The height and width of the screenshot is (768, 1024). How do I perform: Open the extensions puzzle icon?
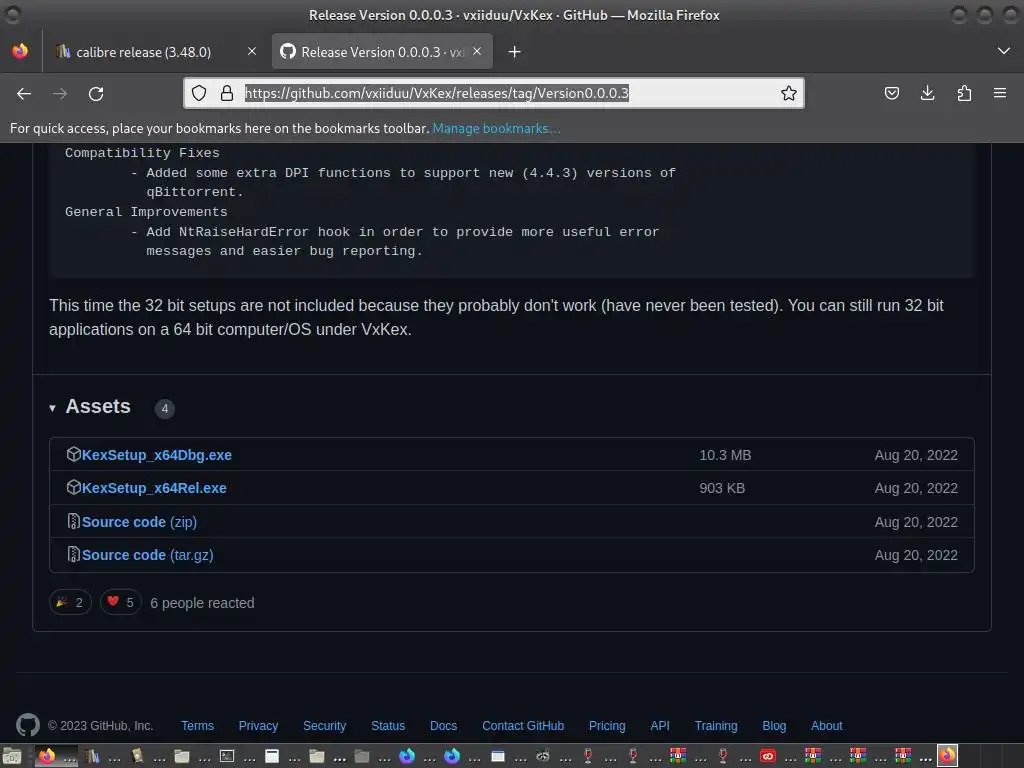click(964, 93)
